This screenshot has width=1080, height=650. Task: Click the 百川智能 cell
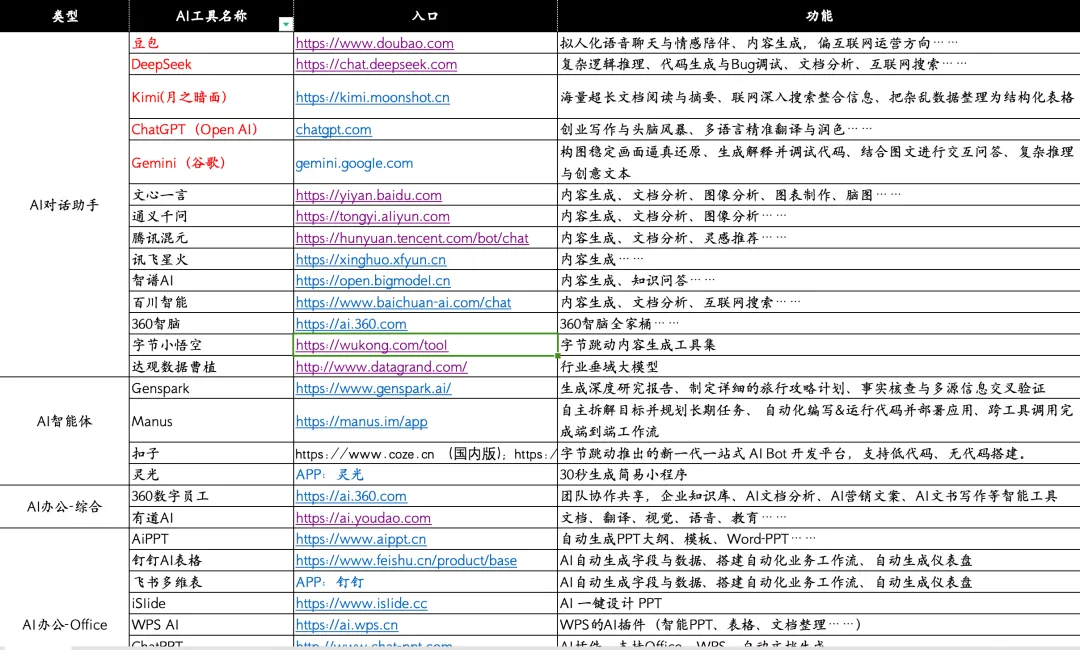(211, 302)
